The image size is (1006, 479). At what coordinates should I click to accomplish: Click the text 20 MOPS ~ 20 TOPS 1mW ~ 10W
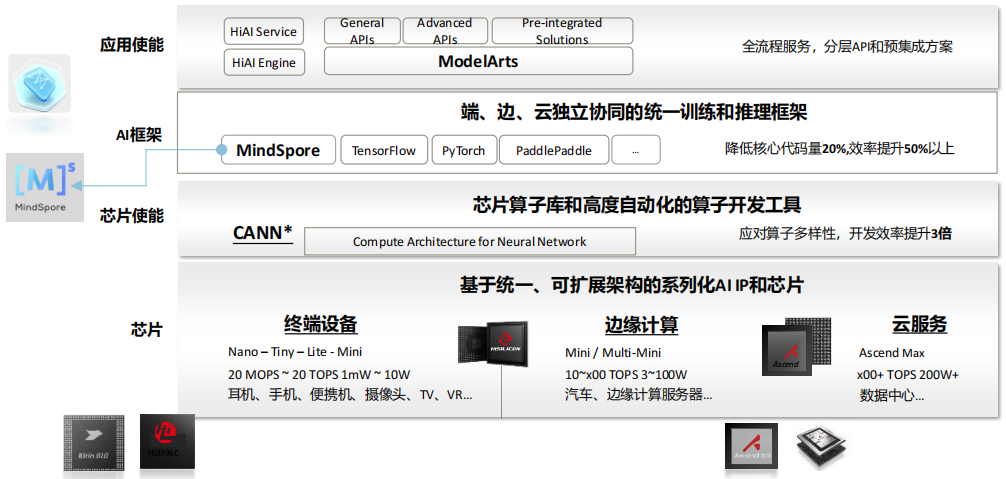click(x=320, y=374)
